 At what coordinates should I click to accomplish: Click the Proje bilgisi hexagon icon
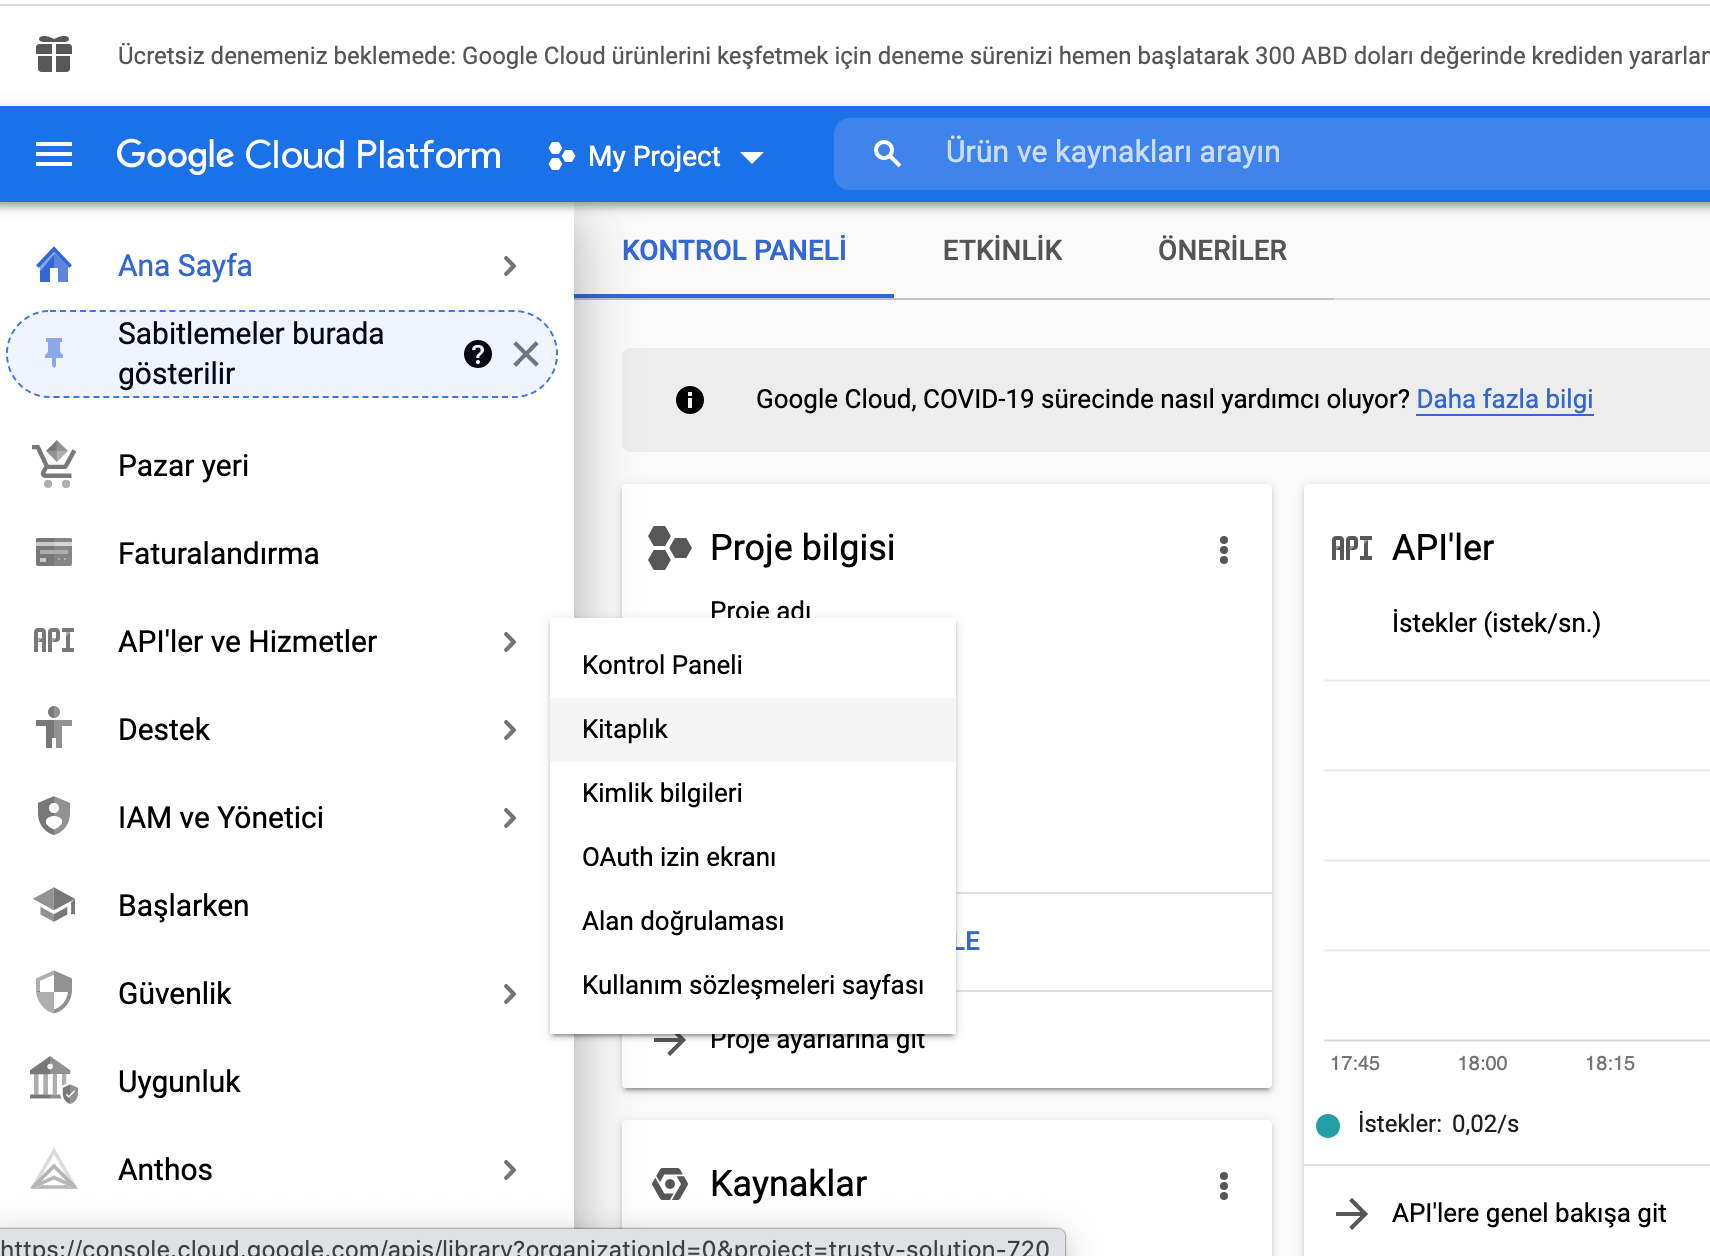(x=669, y=548)
